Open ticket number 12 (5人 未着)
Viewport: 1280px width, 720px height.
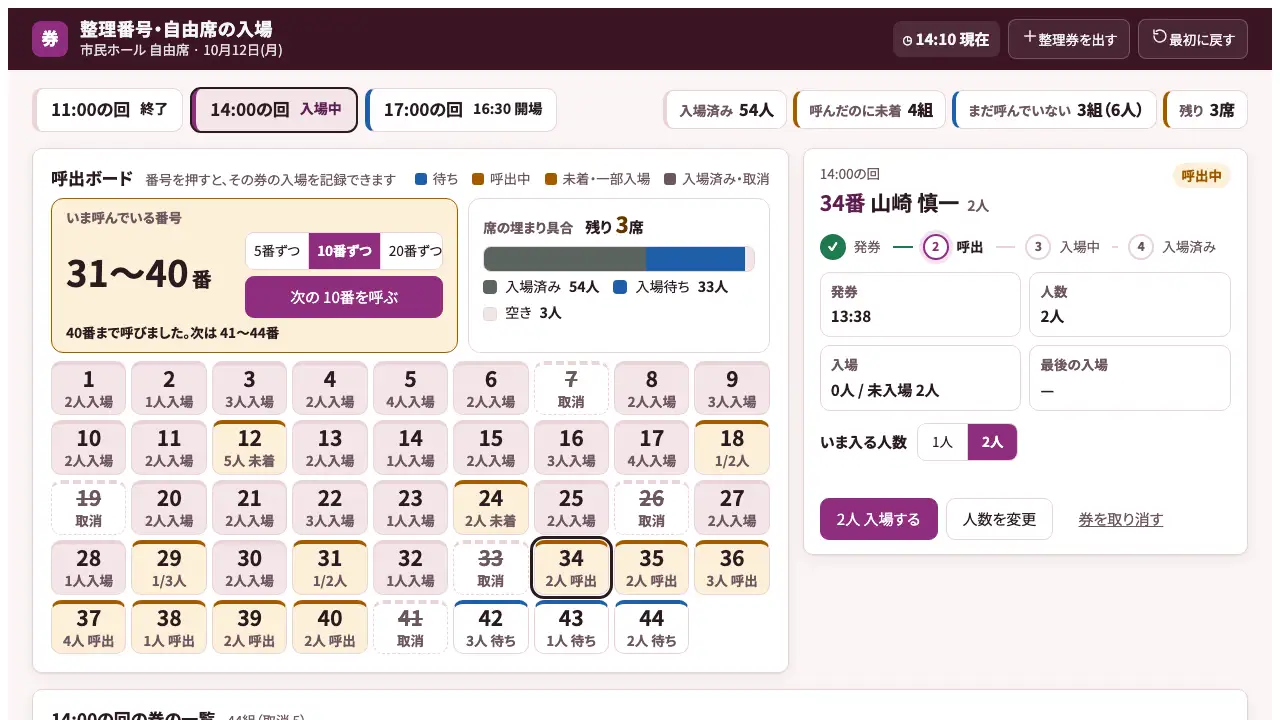pyautogui.click(x=249, y=448)
